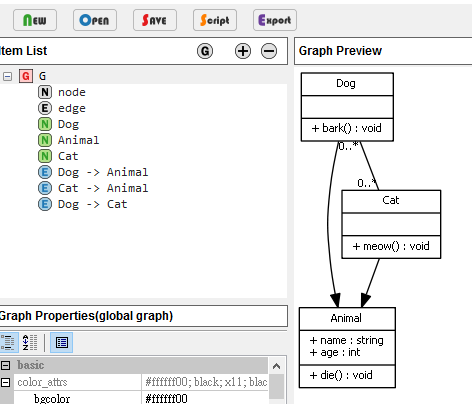The width and height of the screenshot is (472, 404).
Task: Click the Cat class box in preview
Action: coord(391,224)
